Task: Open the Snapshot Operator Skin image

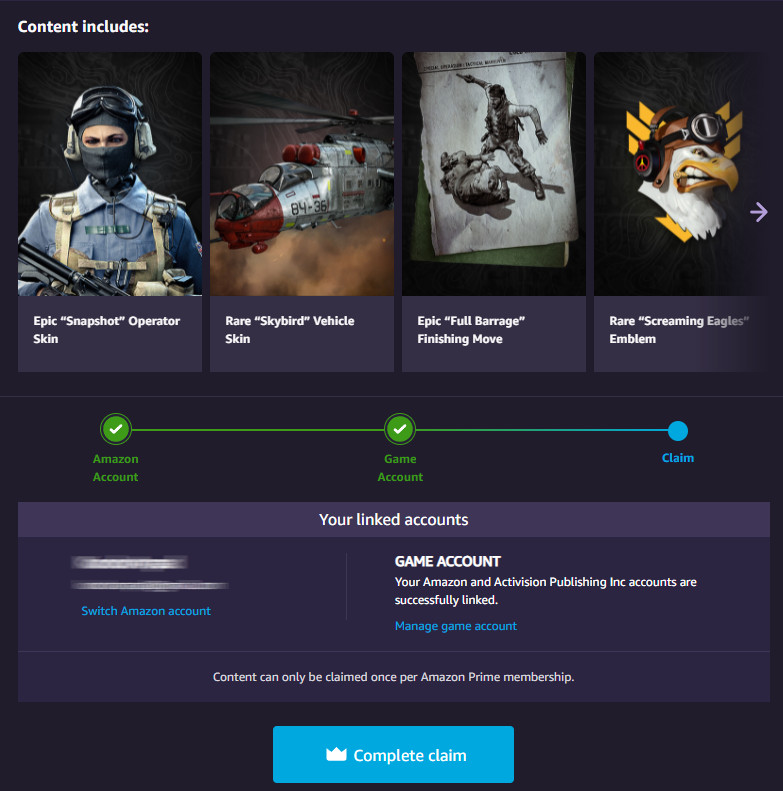Action: (x=110, y=174)
